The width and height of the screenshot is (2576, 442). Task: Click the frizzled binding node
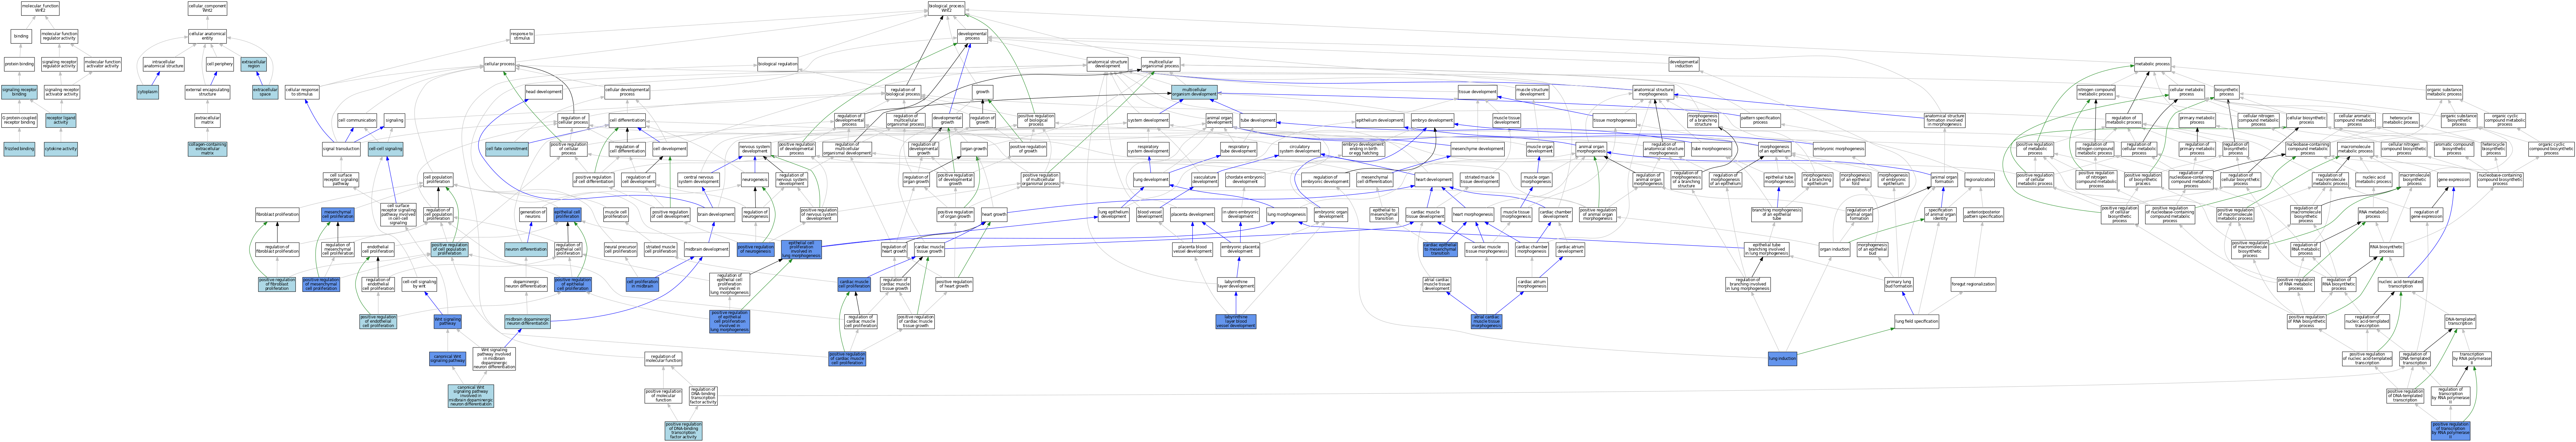click(19, 149)
